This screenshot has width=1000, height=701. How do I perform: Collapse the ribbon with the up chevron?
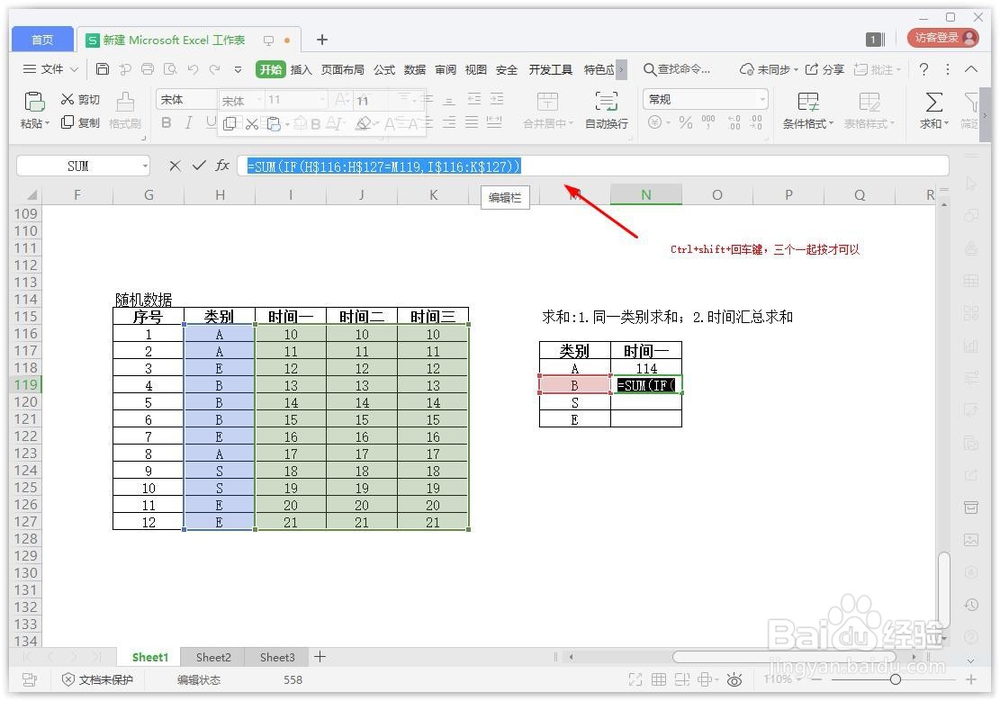point(971,70)
